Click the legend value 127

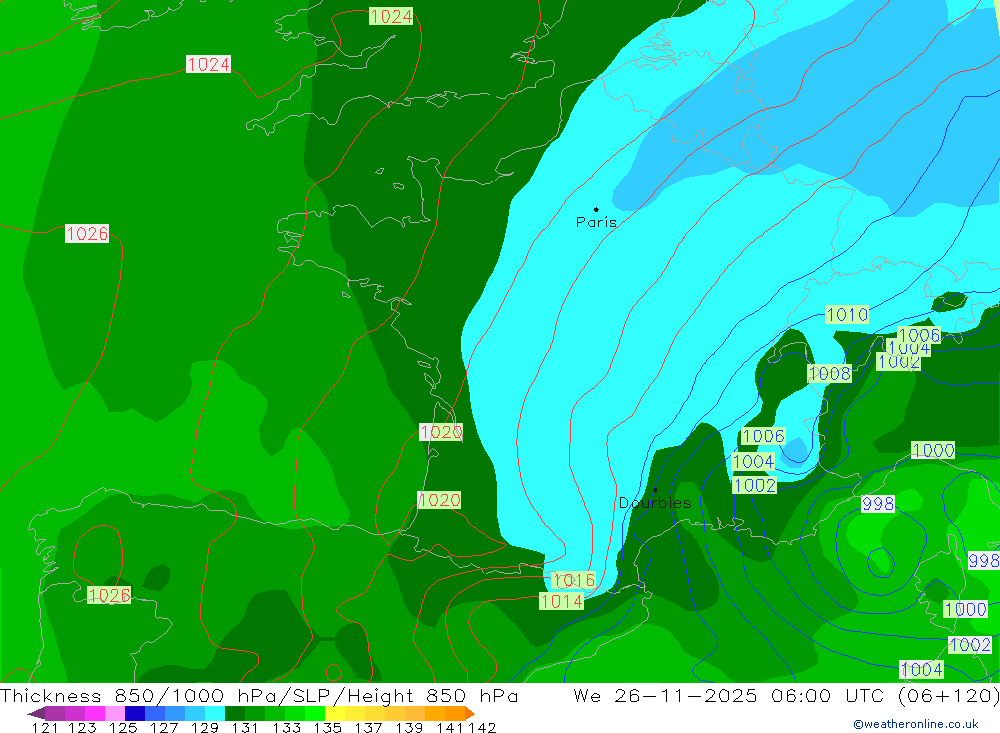pyautogui.click(x=164, y=728)
